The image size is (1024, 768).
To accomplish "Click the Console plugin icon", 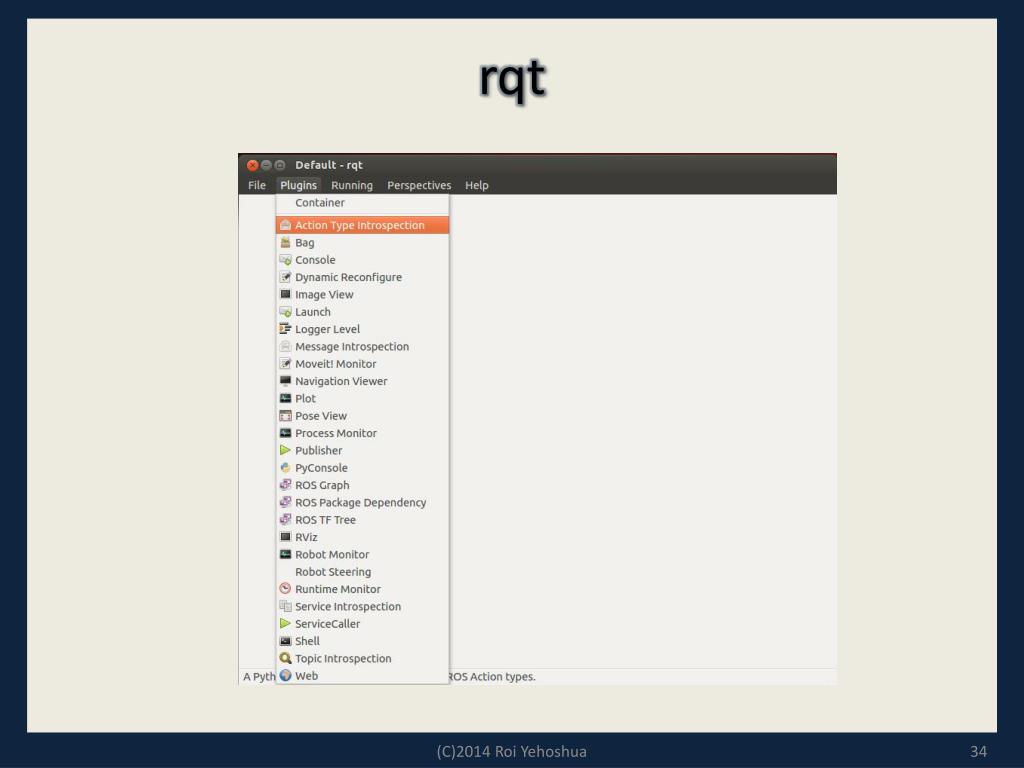I will 285,260.
